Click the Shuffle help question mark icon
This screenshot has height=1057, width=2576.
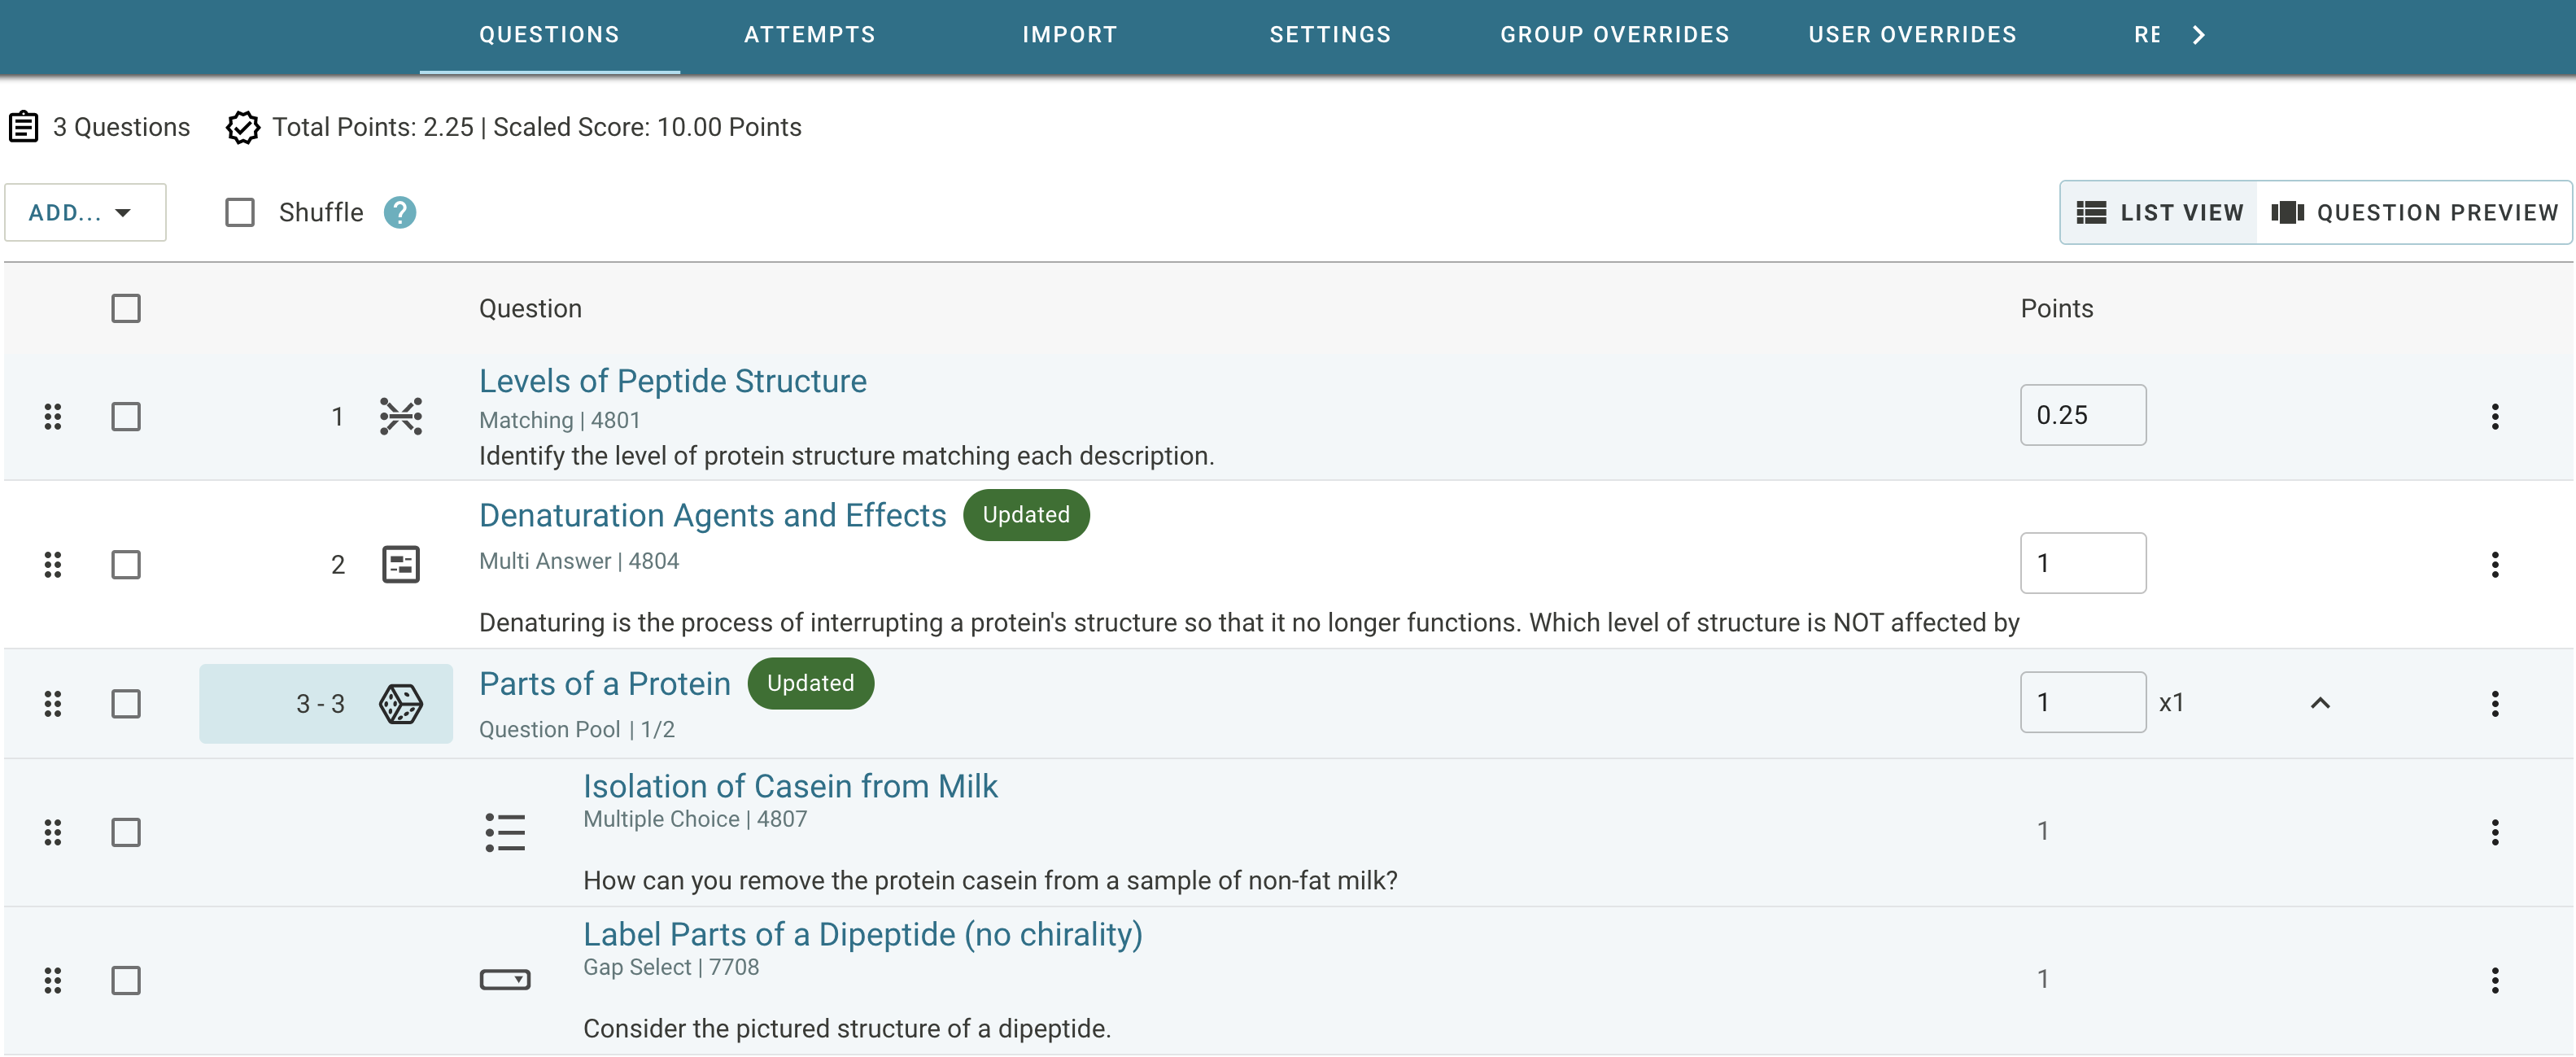(399, 212)
